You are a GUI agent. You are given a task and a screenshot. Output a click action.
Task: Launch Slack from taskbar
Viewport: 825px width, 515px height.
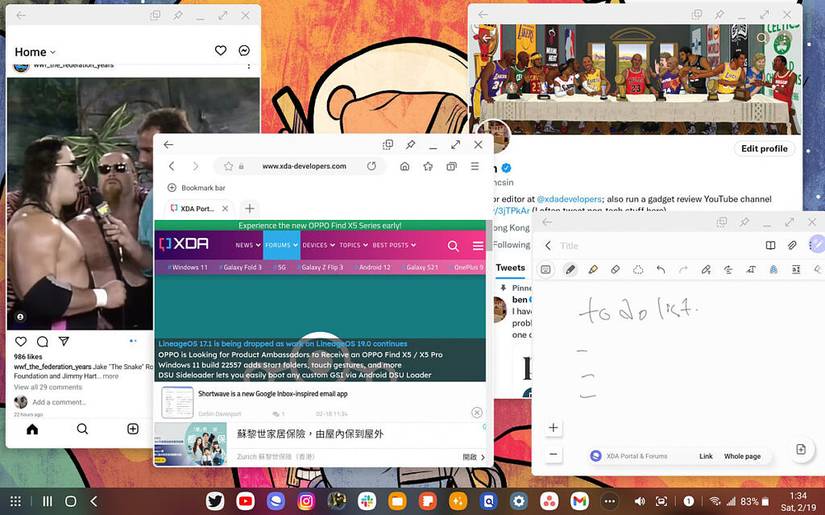(367, 501)
